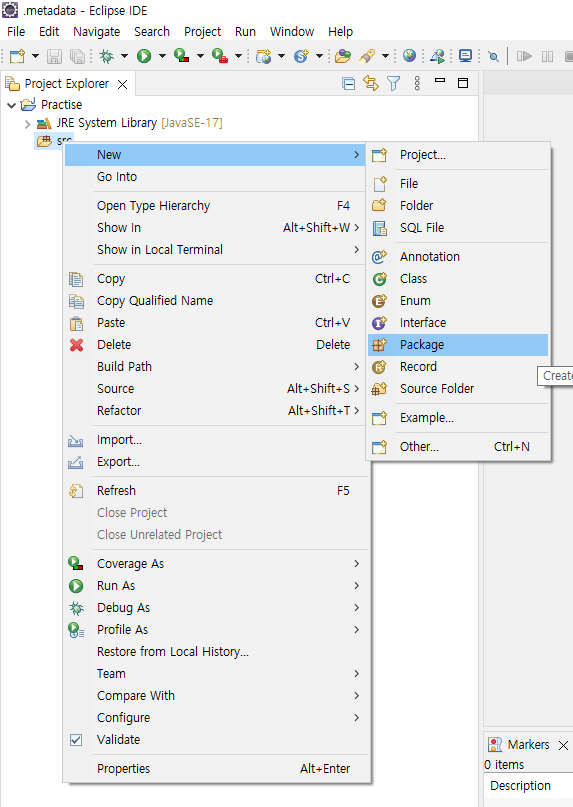This screenshot has height=807, width=573.
Task: Select Package in the New submenu
Action: click(x=458, y=345)
